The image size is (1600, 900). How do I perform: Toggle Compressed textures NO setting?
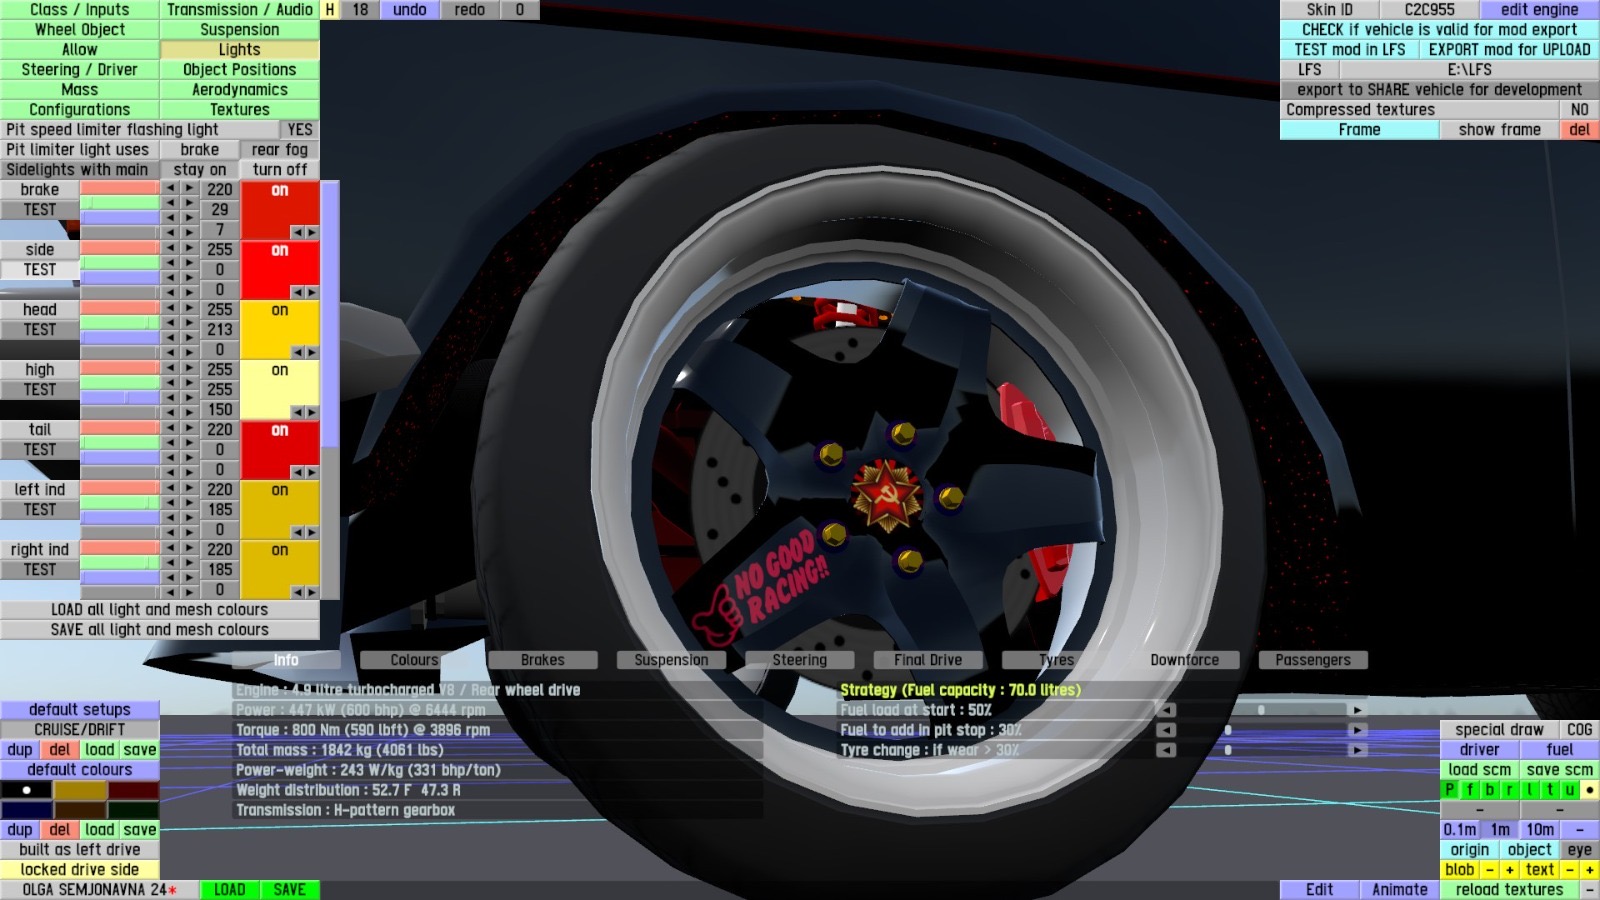1580,110
